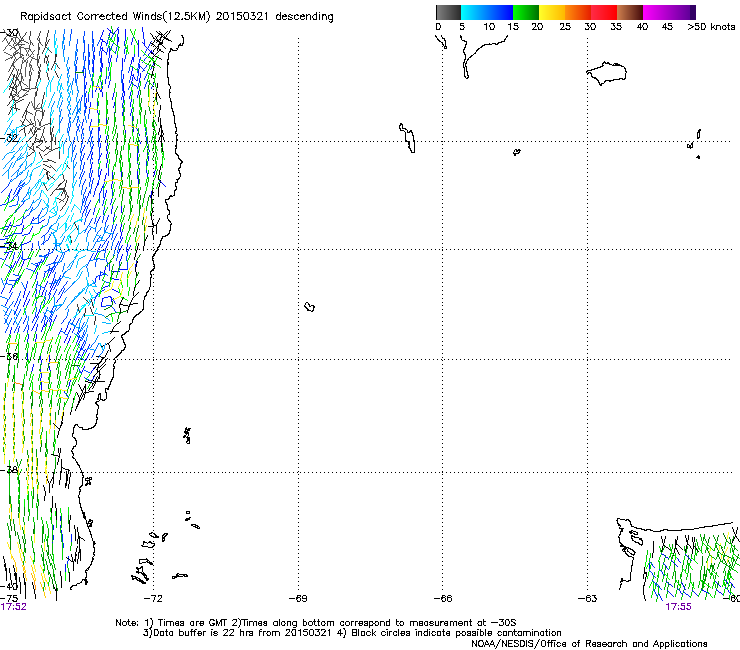Click the -69 longitude axis label

[298, 599]
